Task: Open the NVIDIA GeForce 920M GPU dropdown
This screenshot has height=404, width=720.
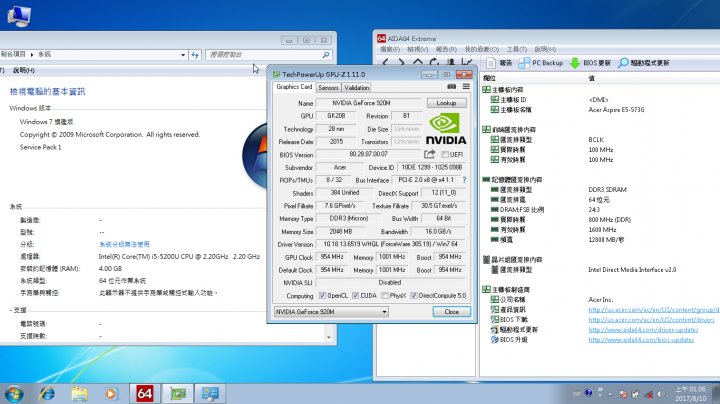Action: tap(331, 312)
